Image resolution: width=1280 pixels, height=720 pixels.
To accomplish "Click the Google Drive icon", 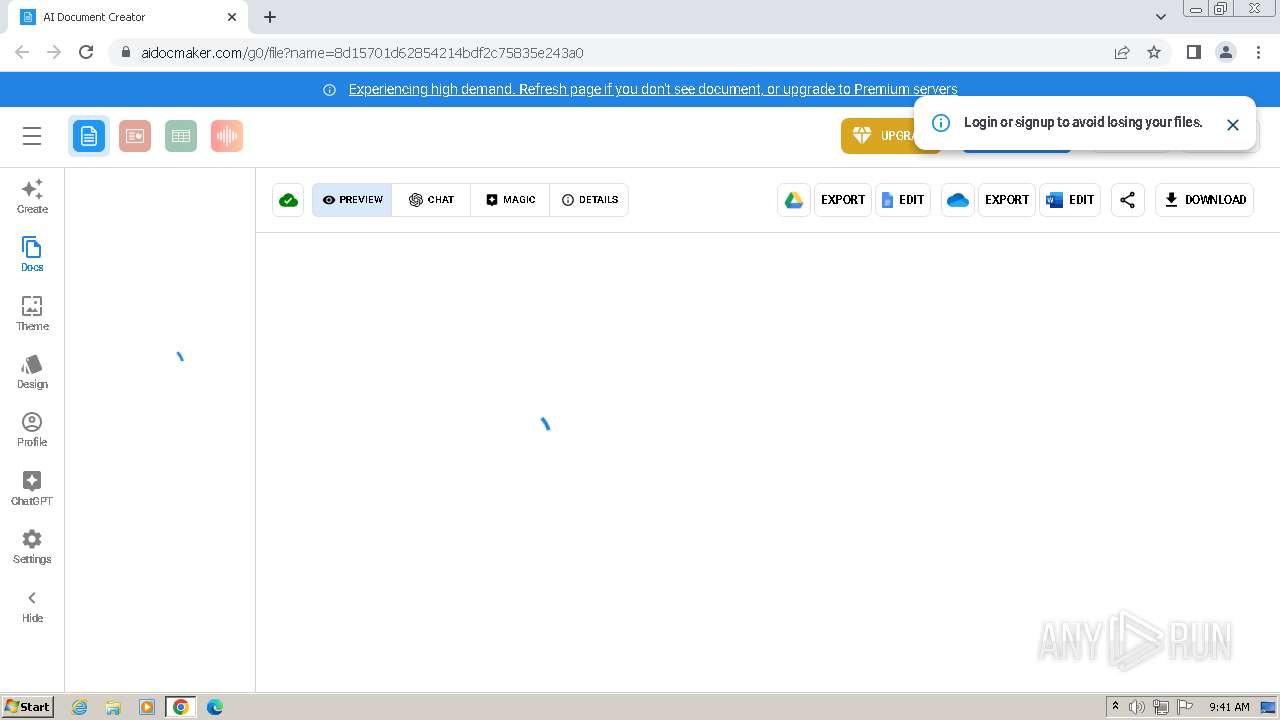I will point(794,200).
